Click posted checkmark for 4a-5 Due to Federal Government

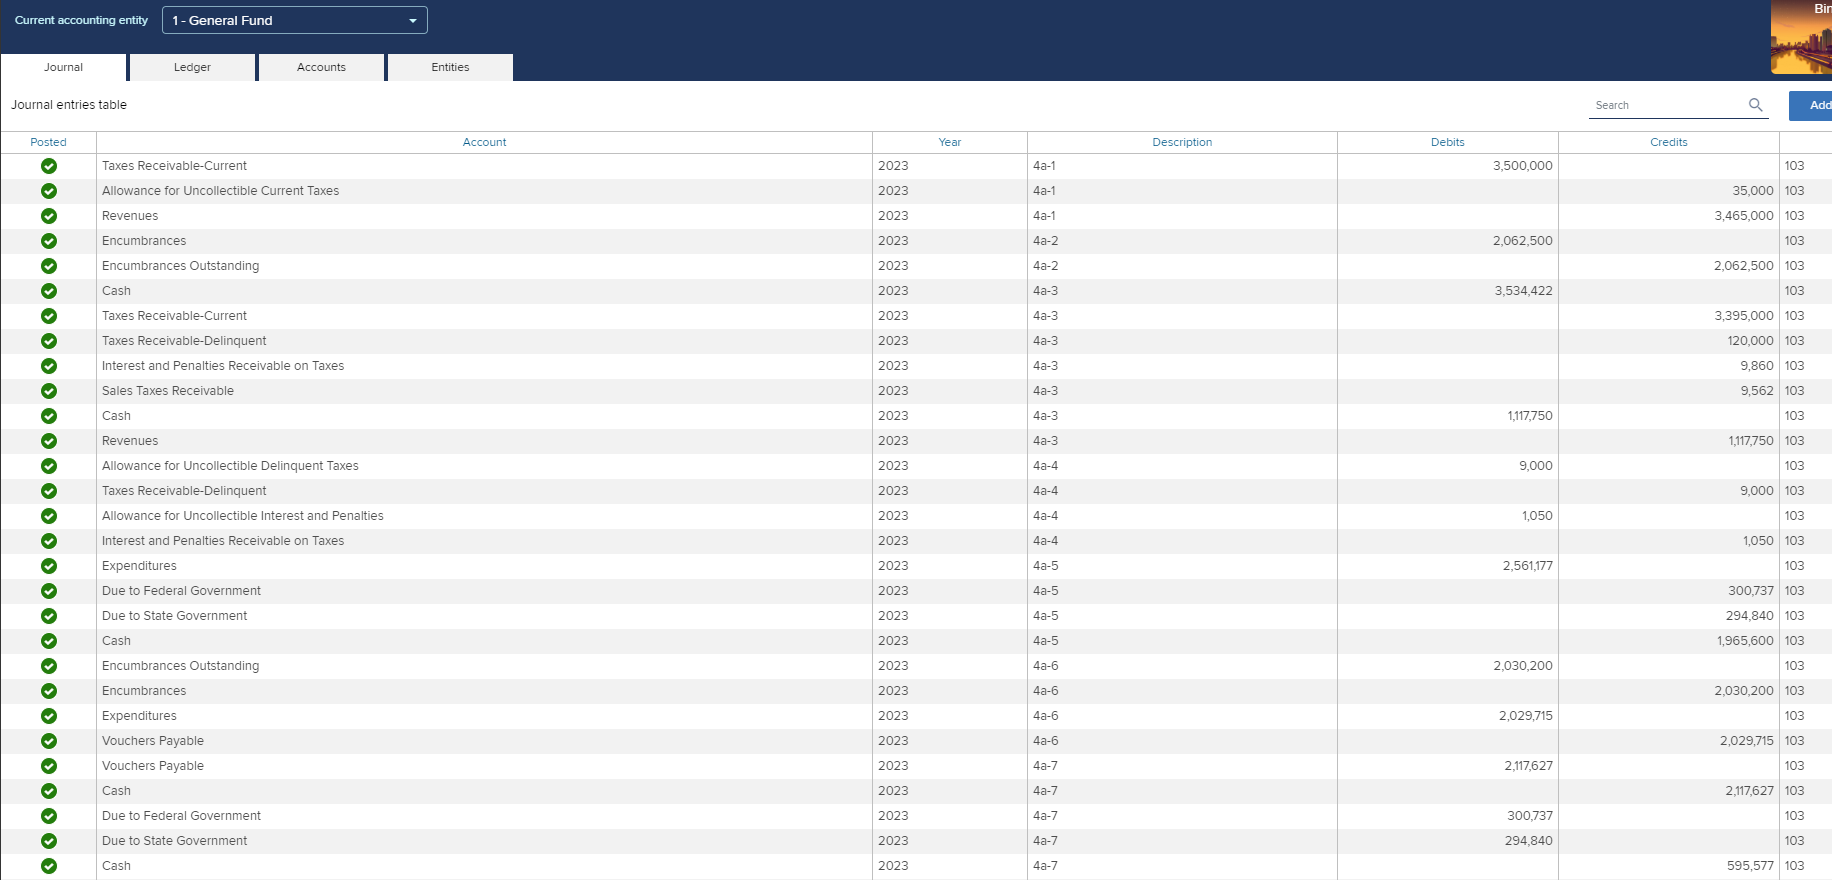coord(49,591)
